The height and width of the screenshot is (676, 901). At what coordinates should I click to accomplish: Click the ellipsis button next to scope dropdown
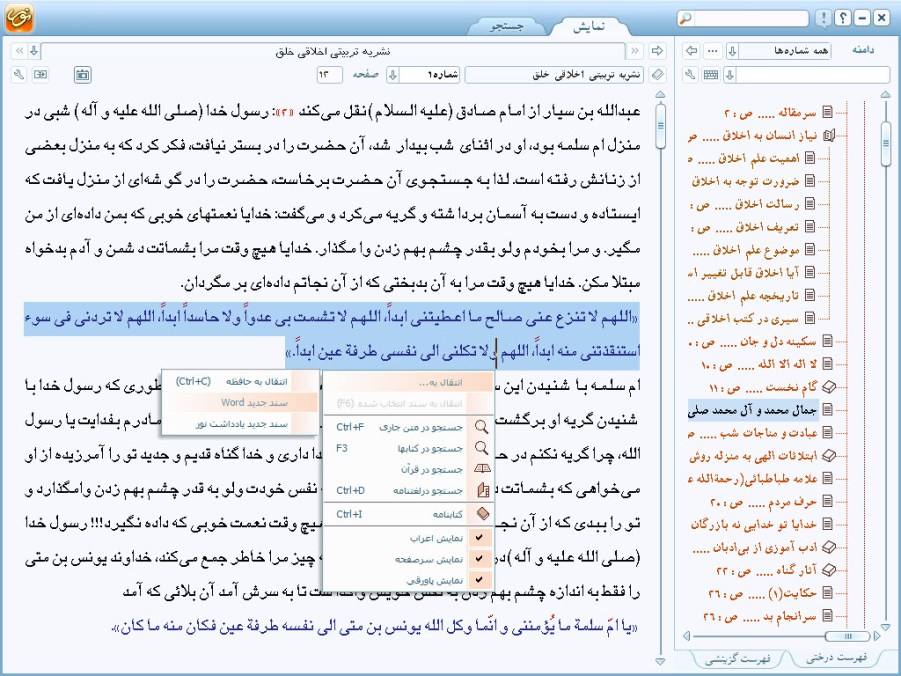713,51
